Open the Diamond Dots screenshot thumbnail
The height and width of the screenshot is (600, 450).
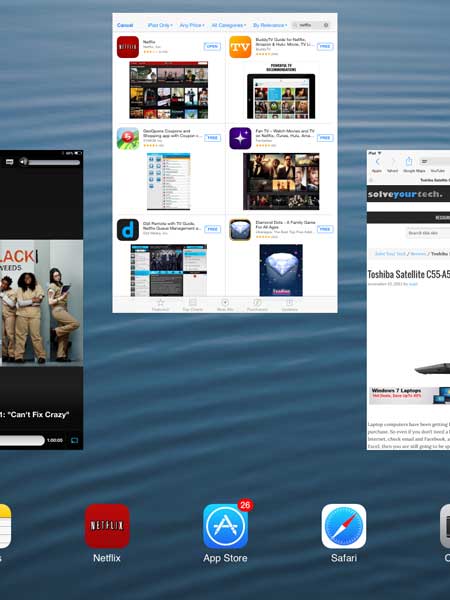pyautogui.click(x=281, y=270)
